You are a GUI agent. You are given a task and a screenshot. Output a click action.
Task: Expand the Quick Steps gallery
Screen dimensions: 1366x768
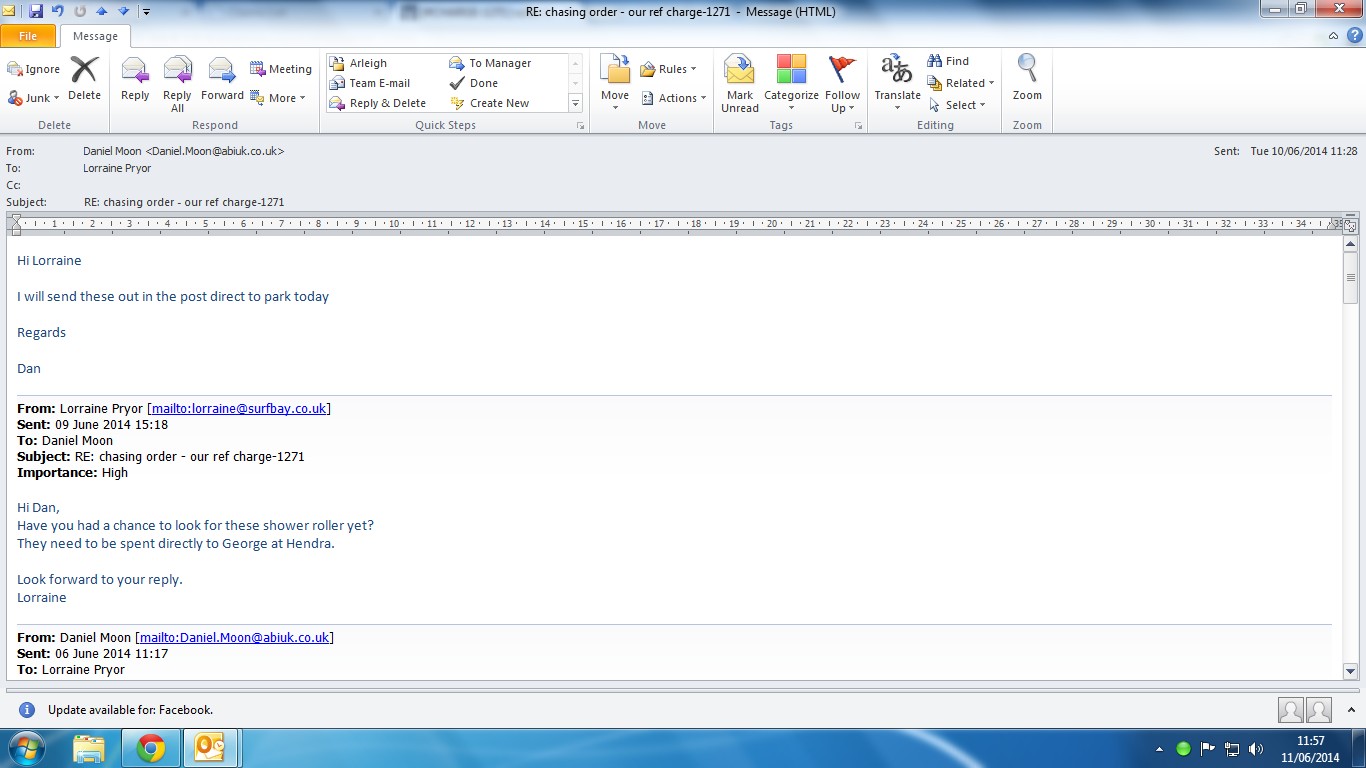575,103
